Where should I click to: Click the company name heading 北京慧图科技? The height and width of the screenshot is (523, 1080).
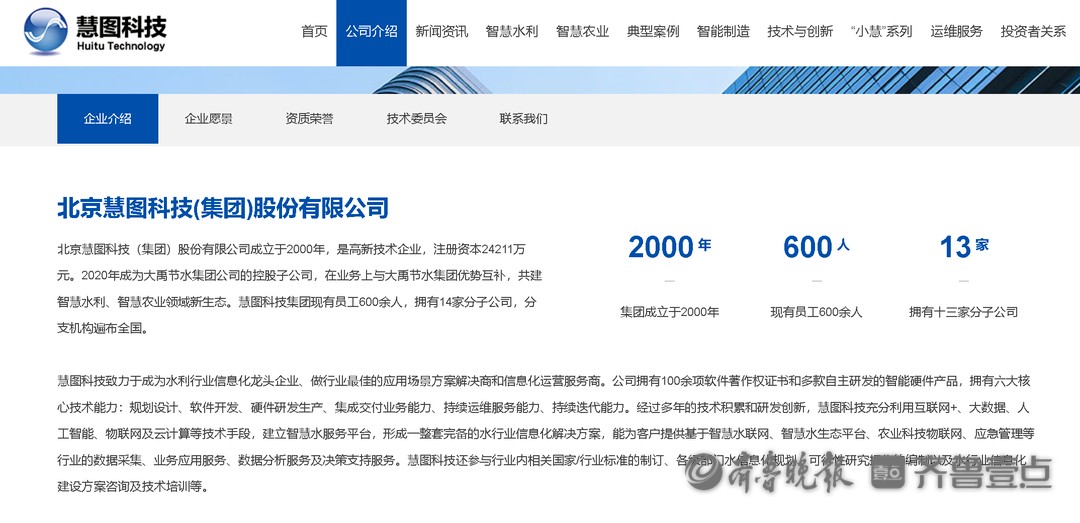[x=222, y=208]
